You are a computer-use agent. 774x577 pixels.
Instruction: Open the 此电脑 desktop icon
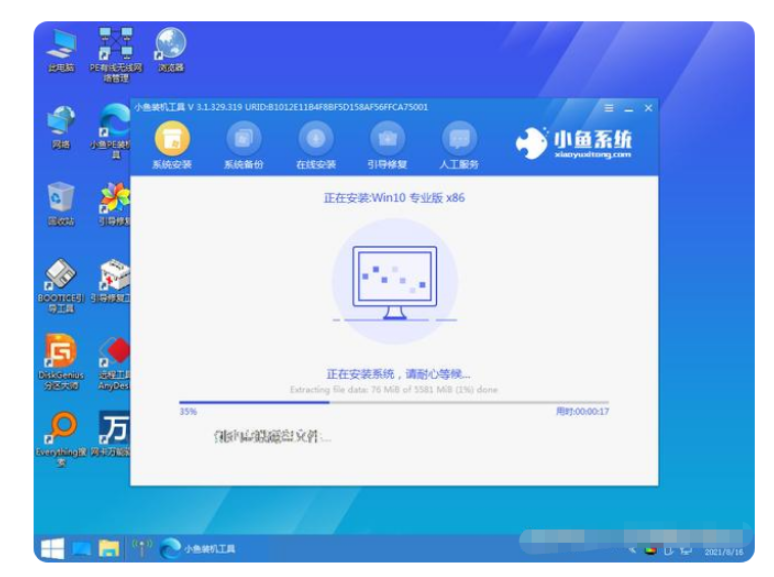pos(61,48)
